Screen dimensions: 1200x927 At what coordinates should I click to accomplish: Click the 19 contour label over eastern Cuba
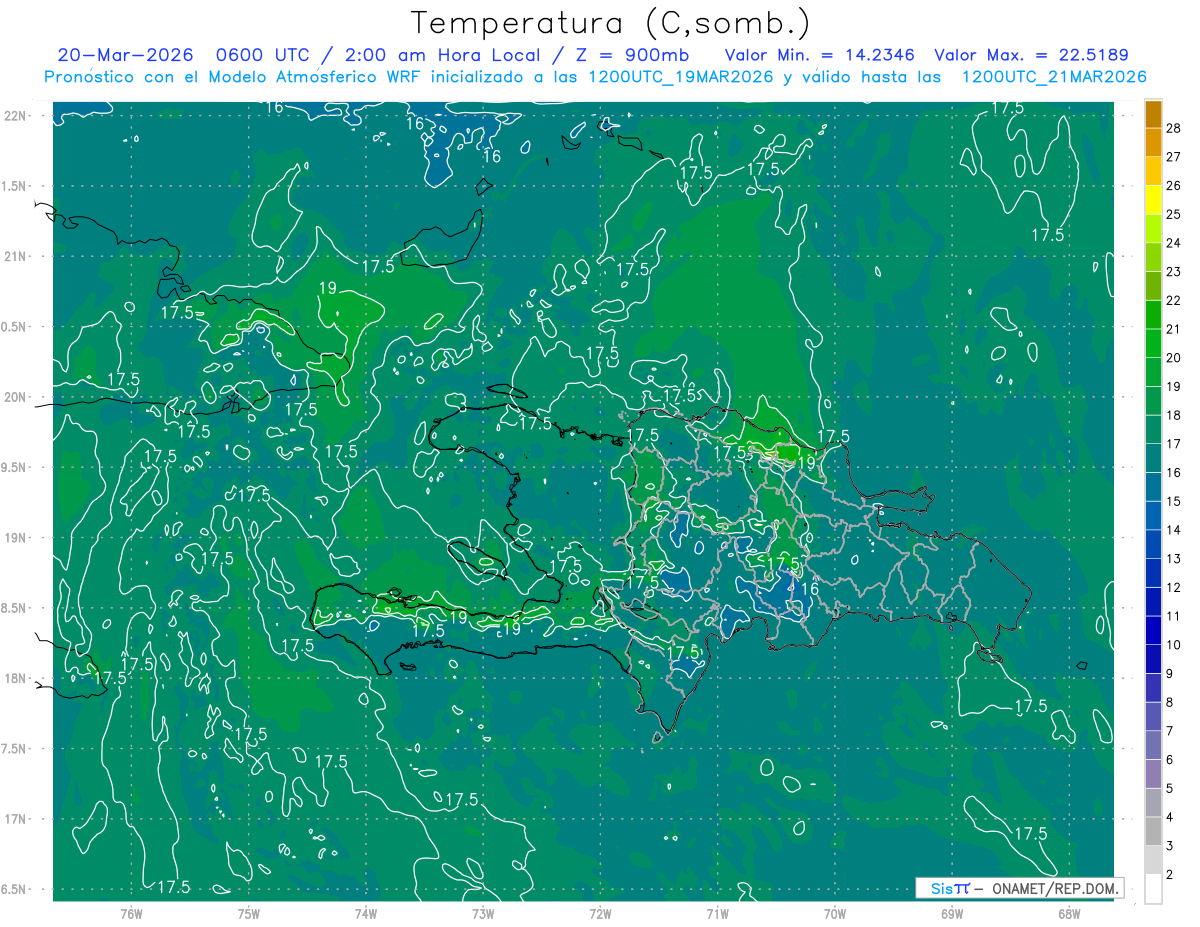pos(327,288)
